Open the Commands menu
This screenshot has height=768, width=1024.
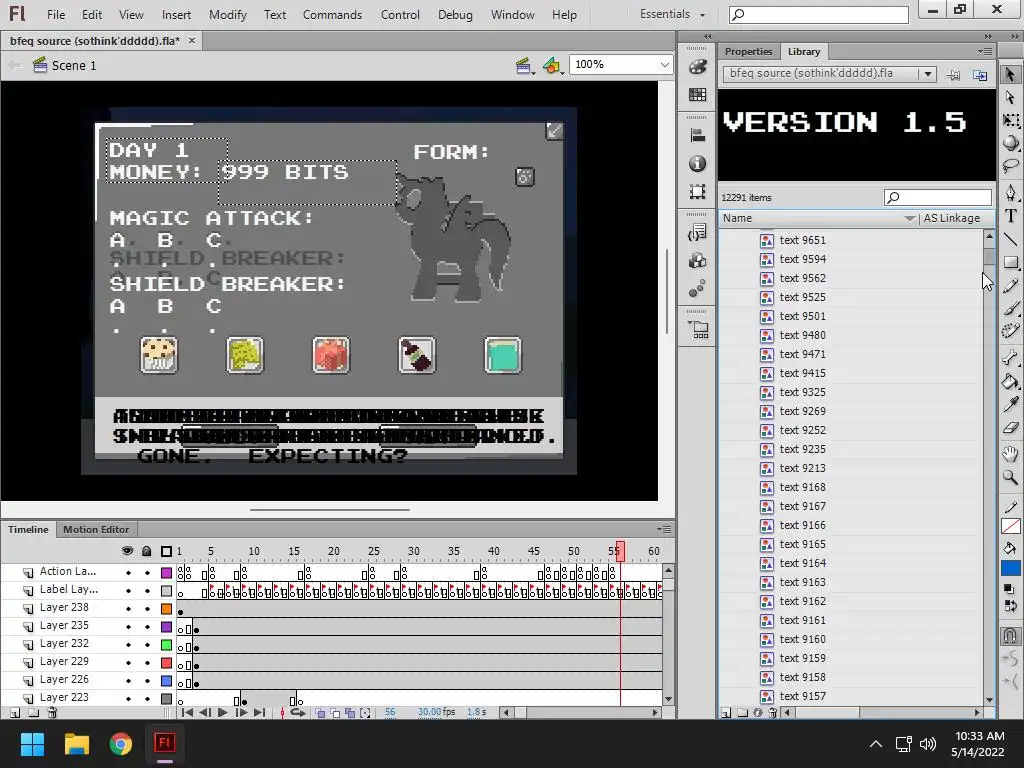click(x=332, y=14)
